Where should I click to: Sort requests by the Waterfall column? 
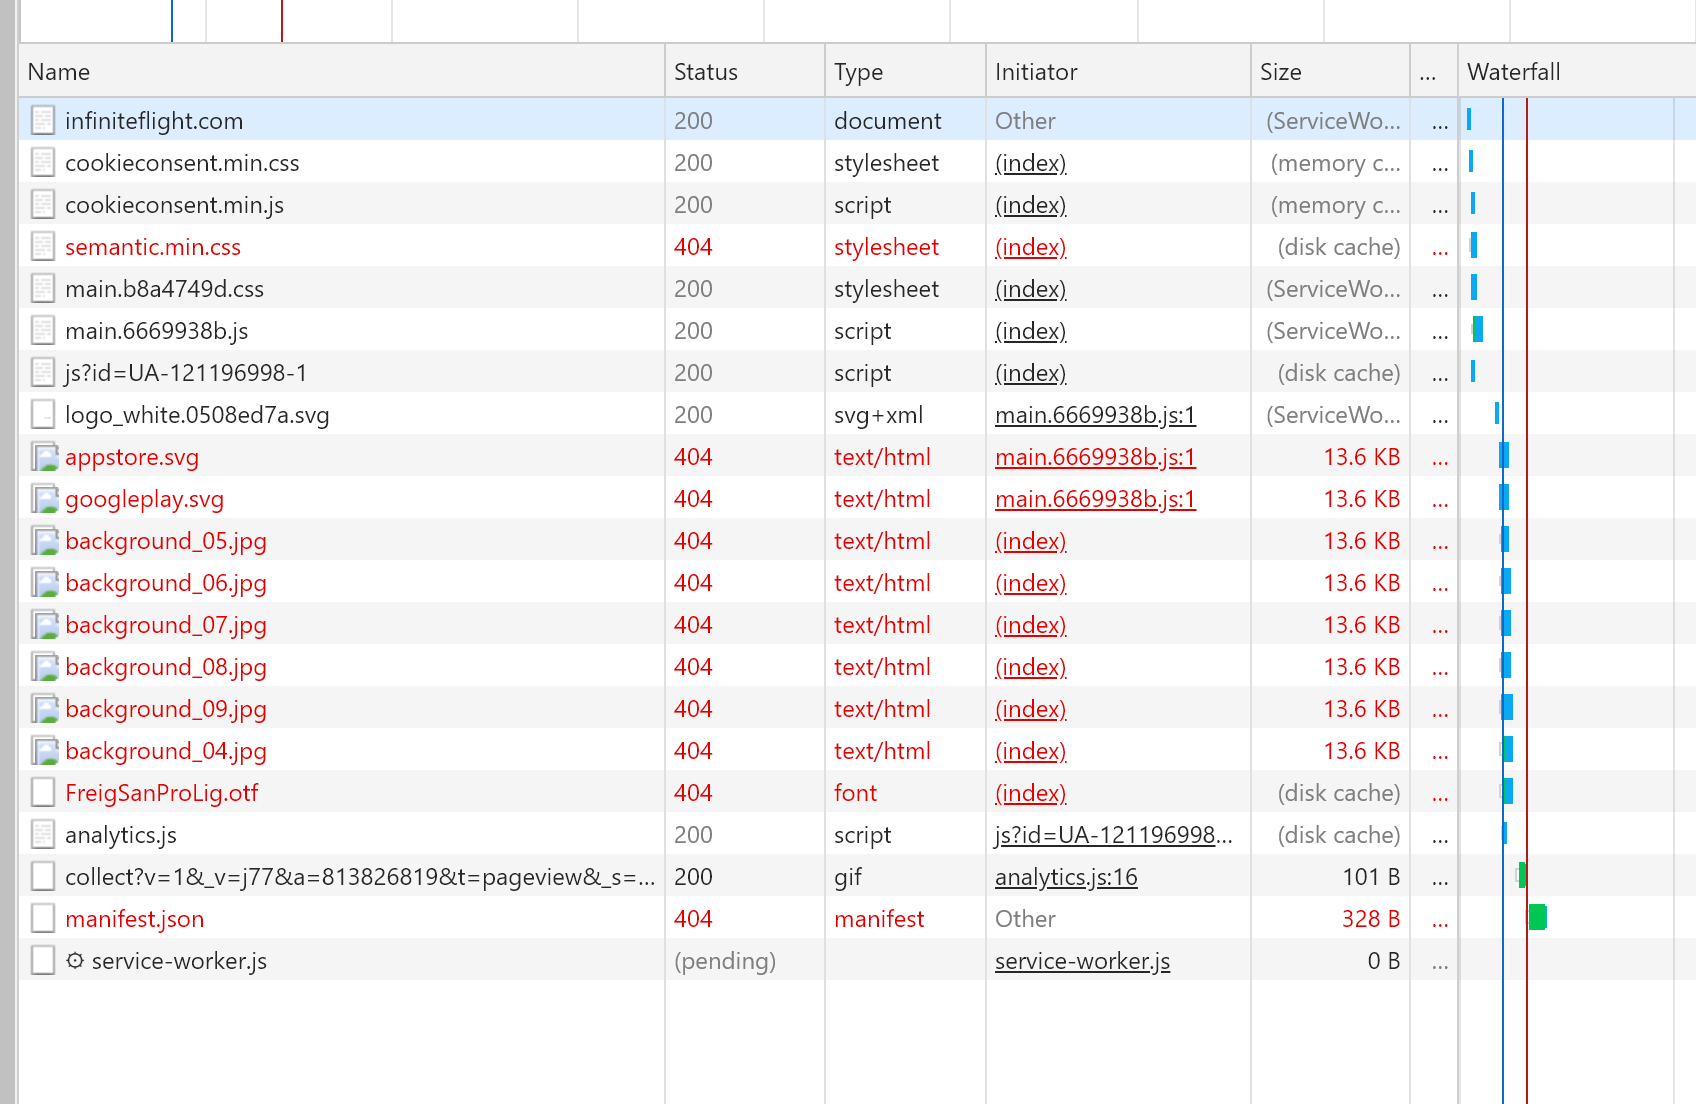coord(1577,72)
